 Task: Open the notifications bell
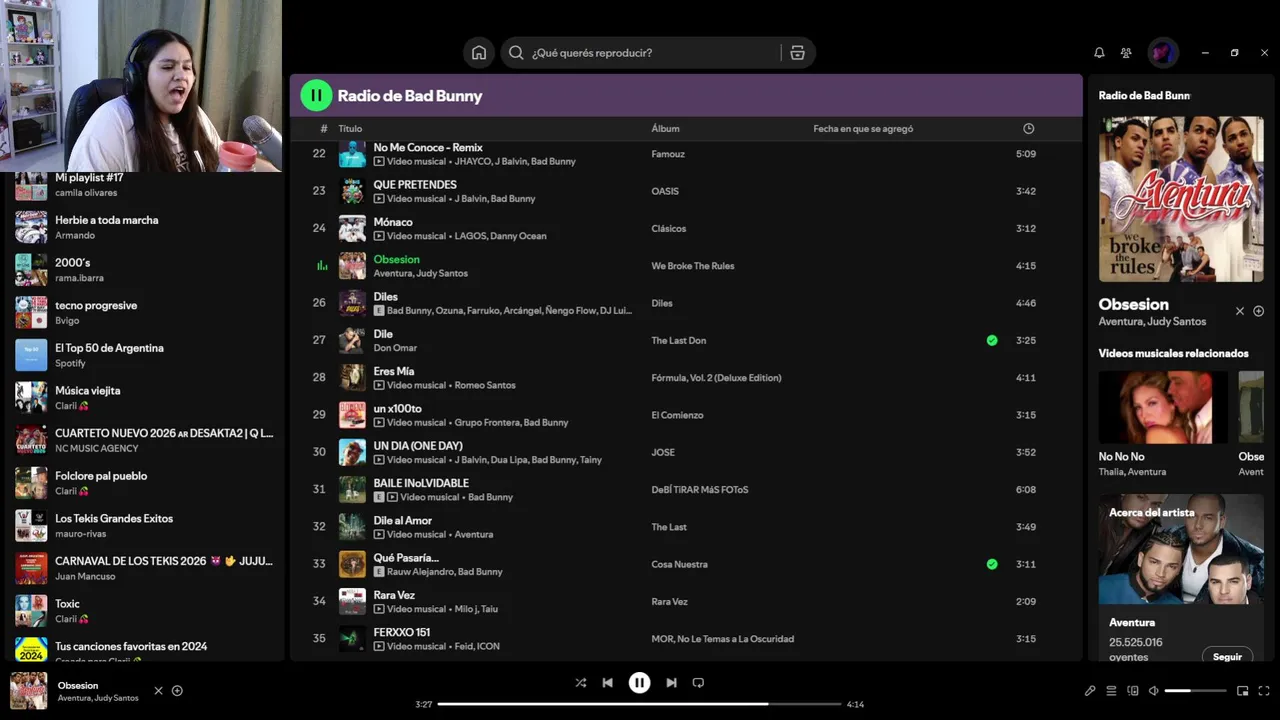(1099, 53)
